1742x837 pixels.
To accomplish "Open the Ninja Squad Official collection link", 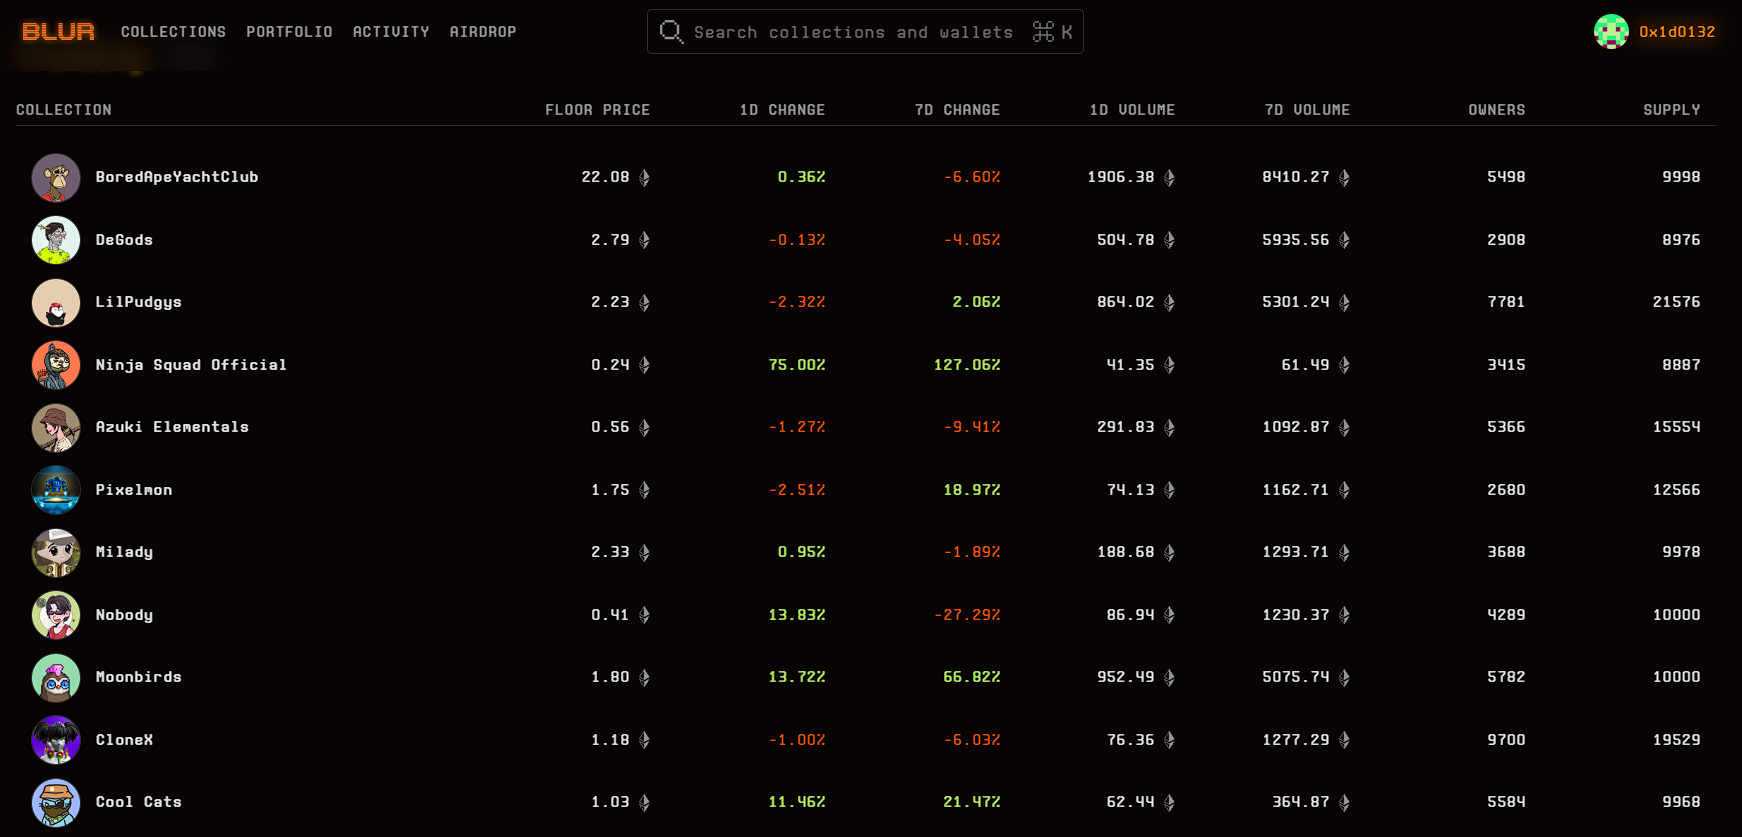I will pos(191,365).
